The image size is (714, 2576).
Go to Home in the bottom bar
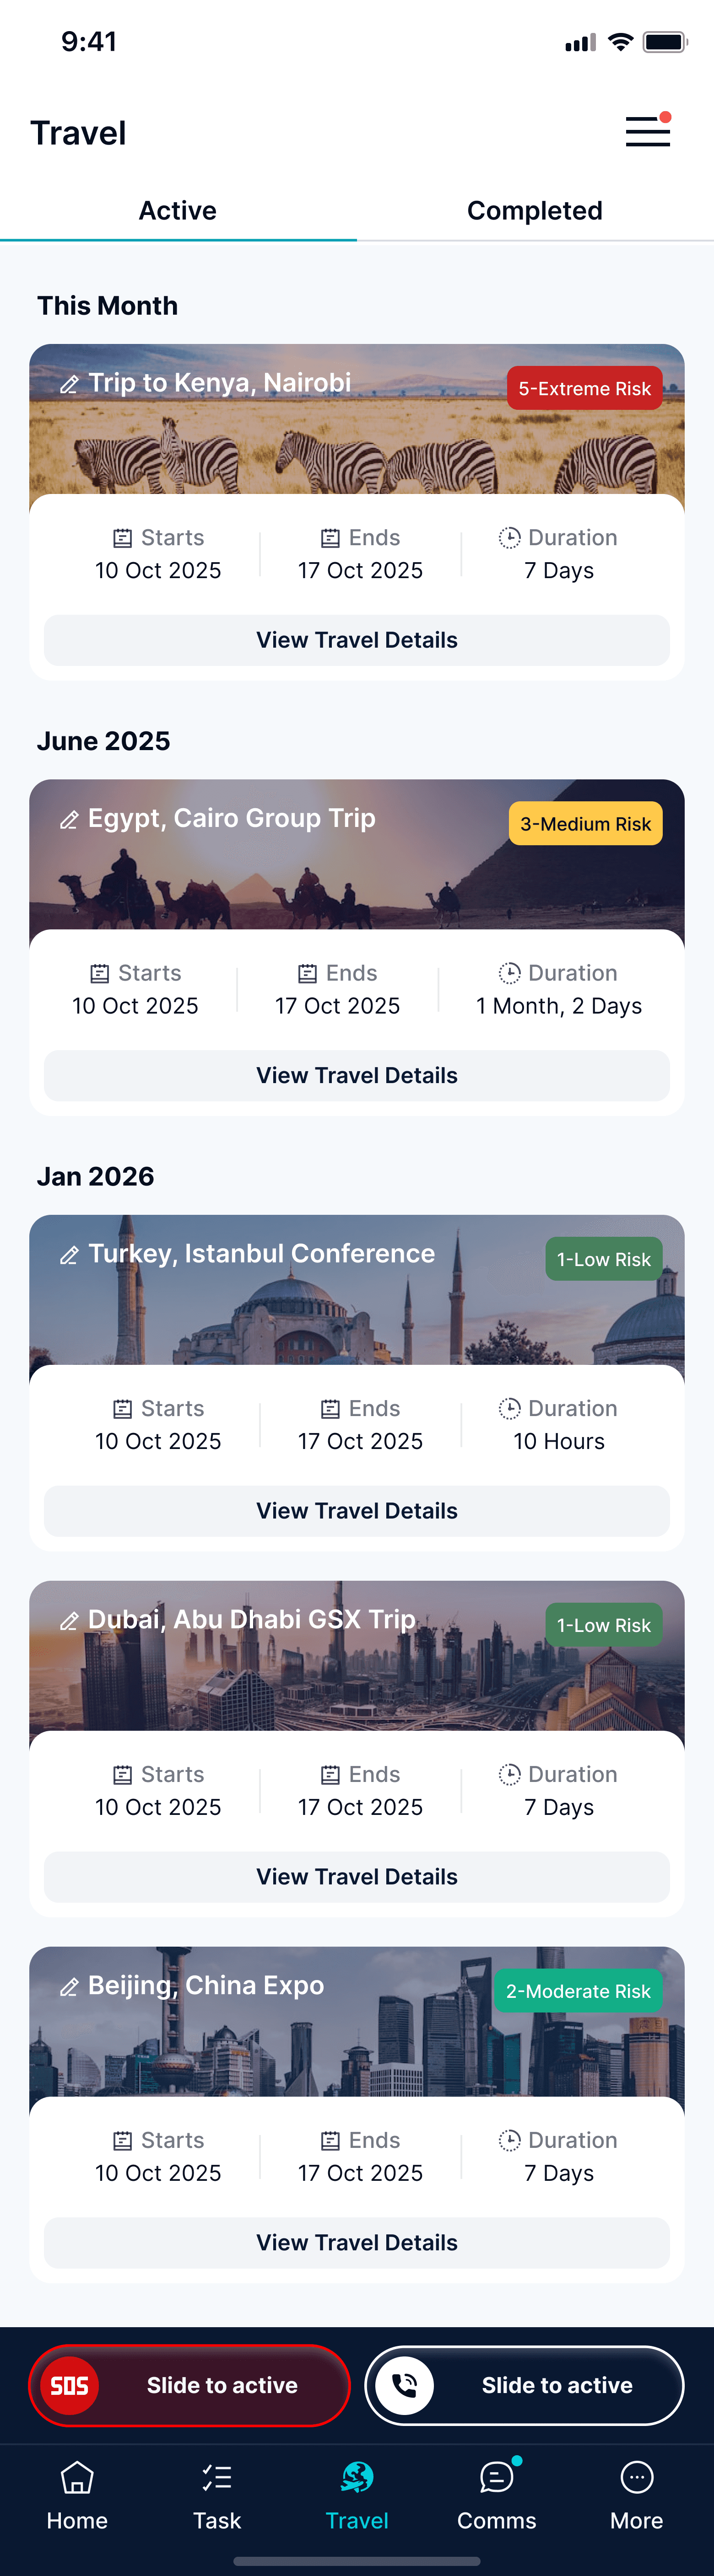click(x=77, y=2494)
